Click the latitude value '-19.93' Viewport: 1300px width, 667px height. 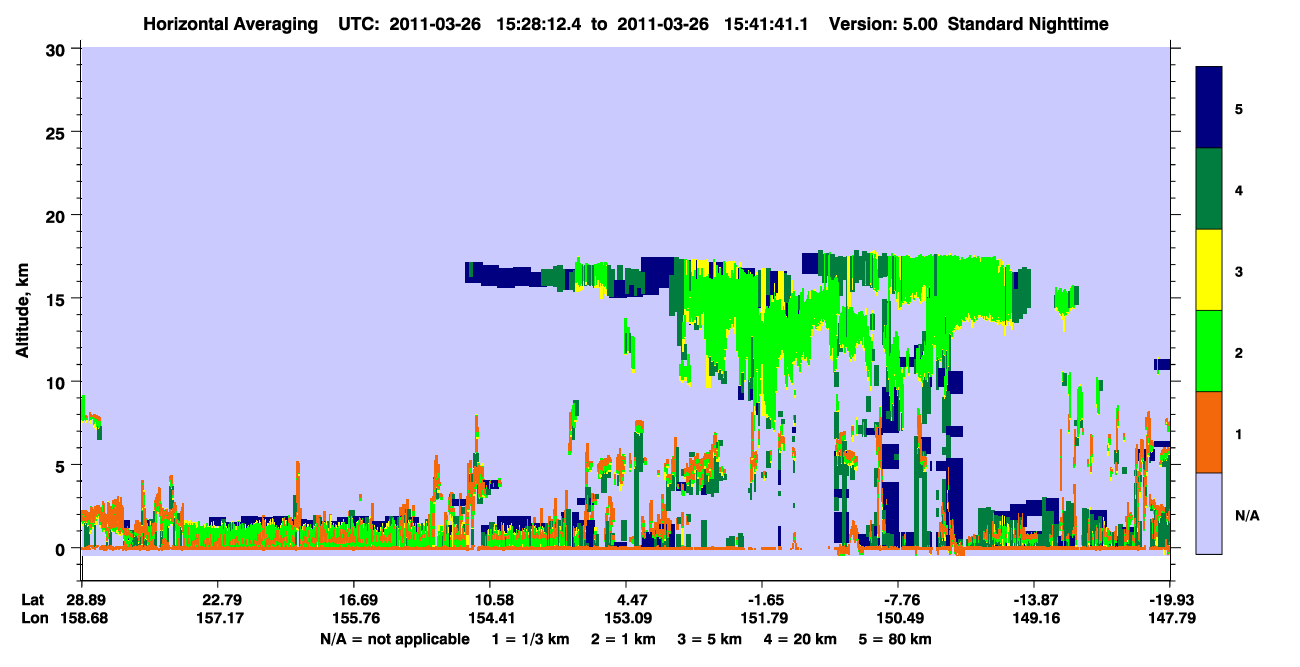pos(1170,600)
